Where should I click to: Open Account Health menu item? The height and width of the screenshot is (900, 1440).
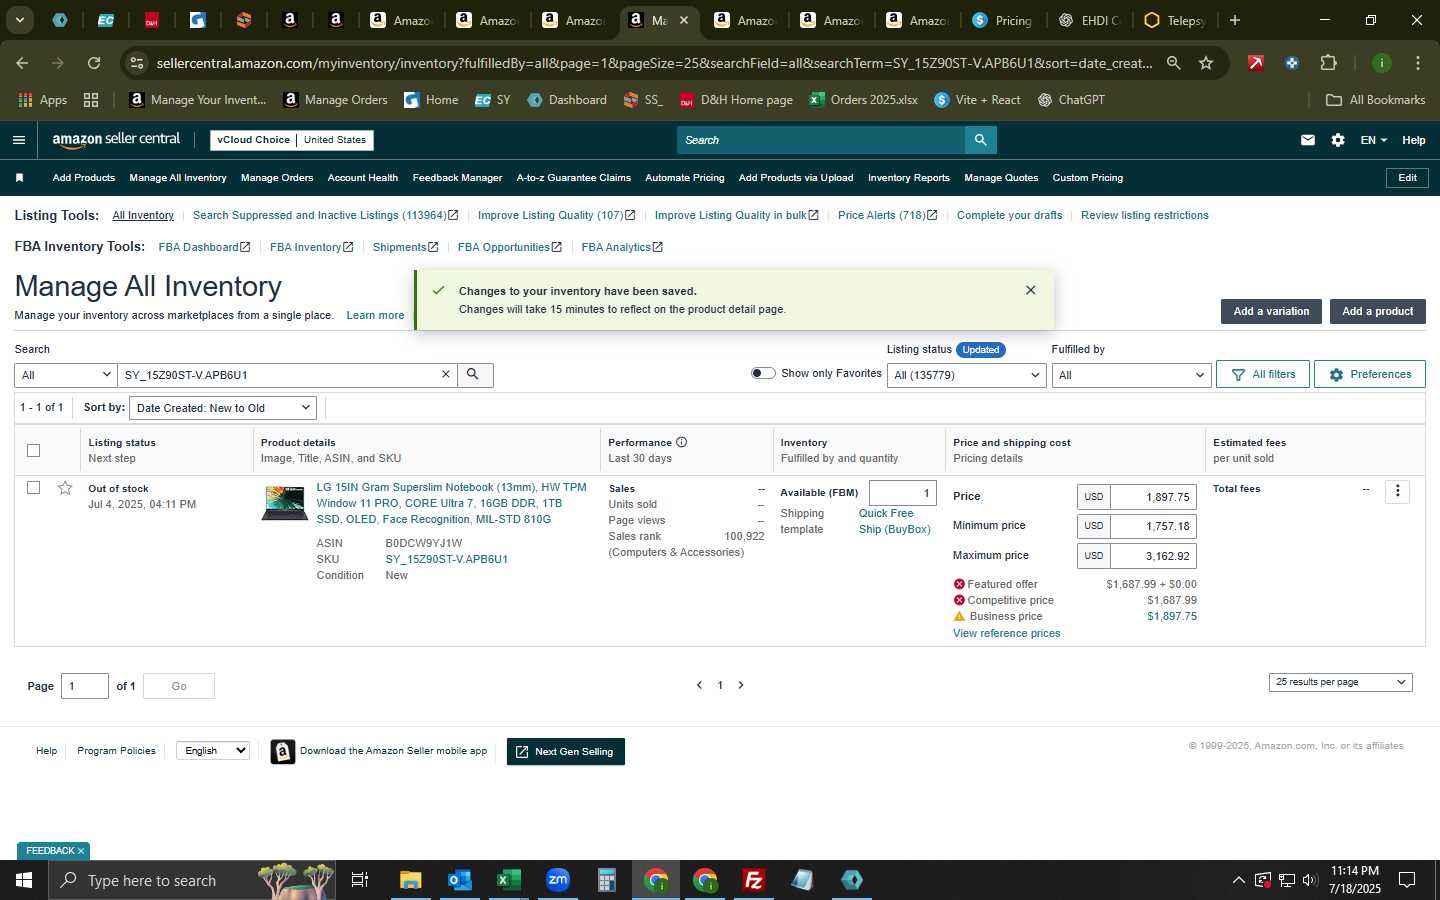point(363,178)
